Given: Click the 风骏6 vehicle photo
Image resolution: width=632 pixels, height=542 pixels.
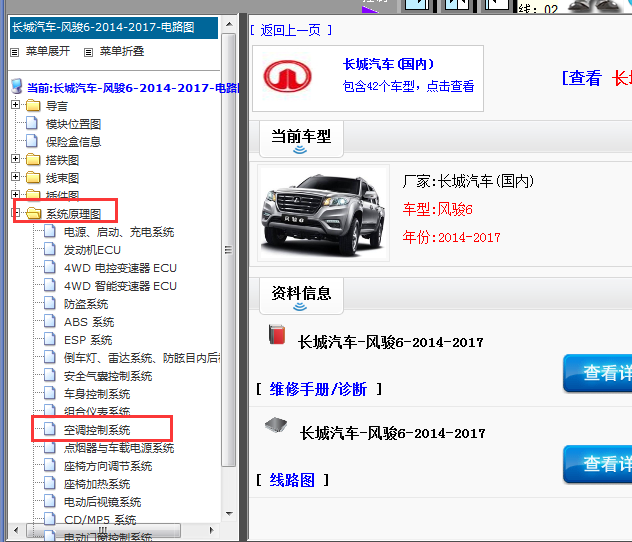Looking at the screenshot, I should 323,213.
